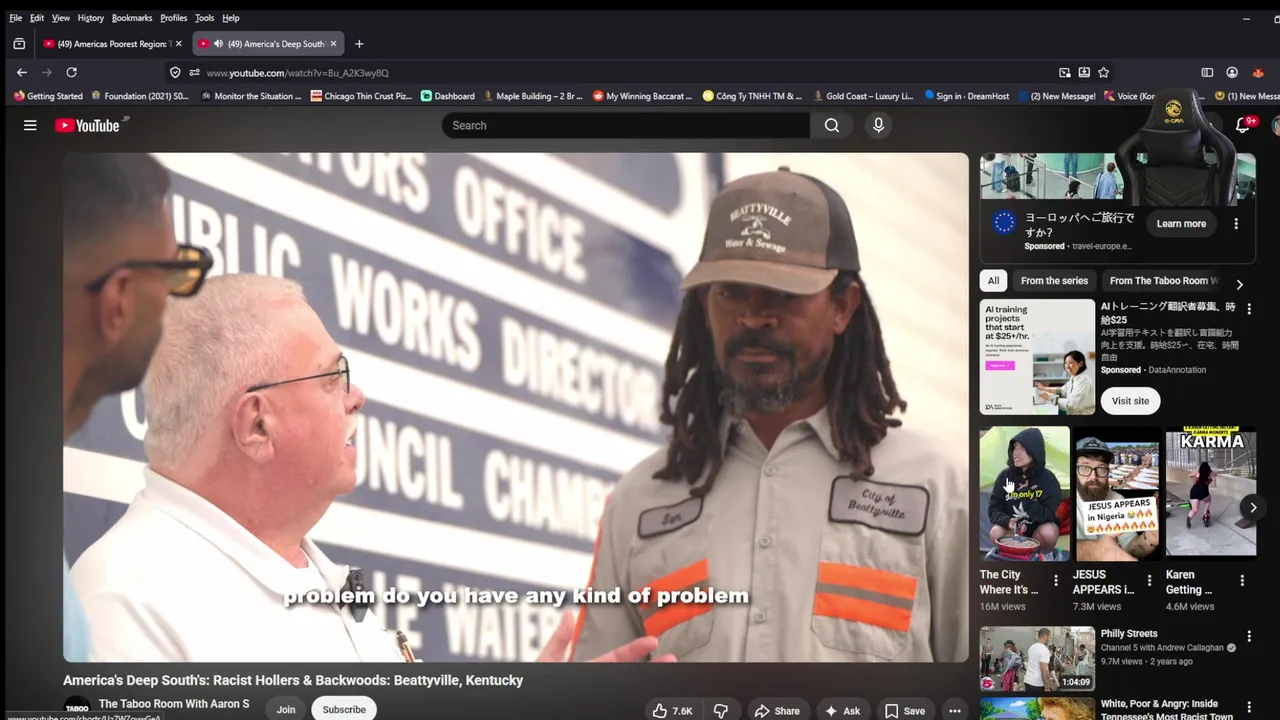Click the YouTube search field
This screenshot has height=720, width=1280.
pyautogui.click(x=626, y=125)
